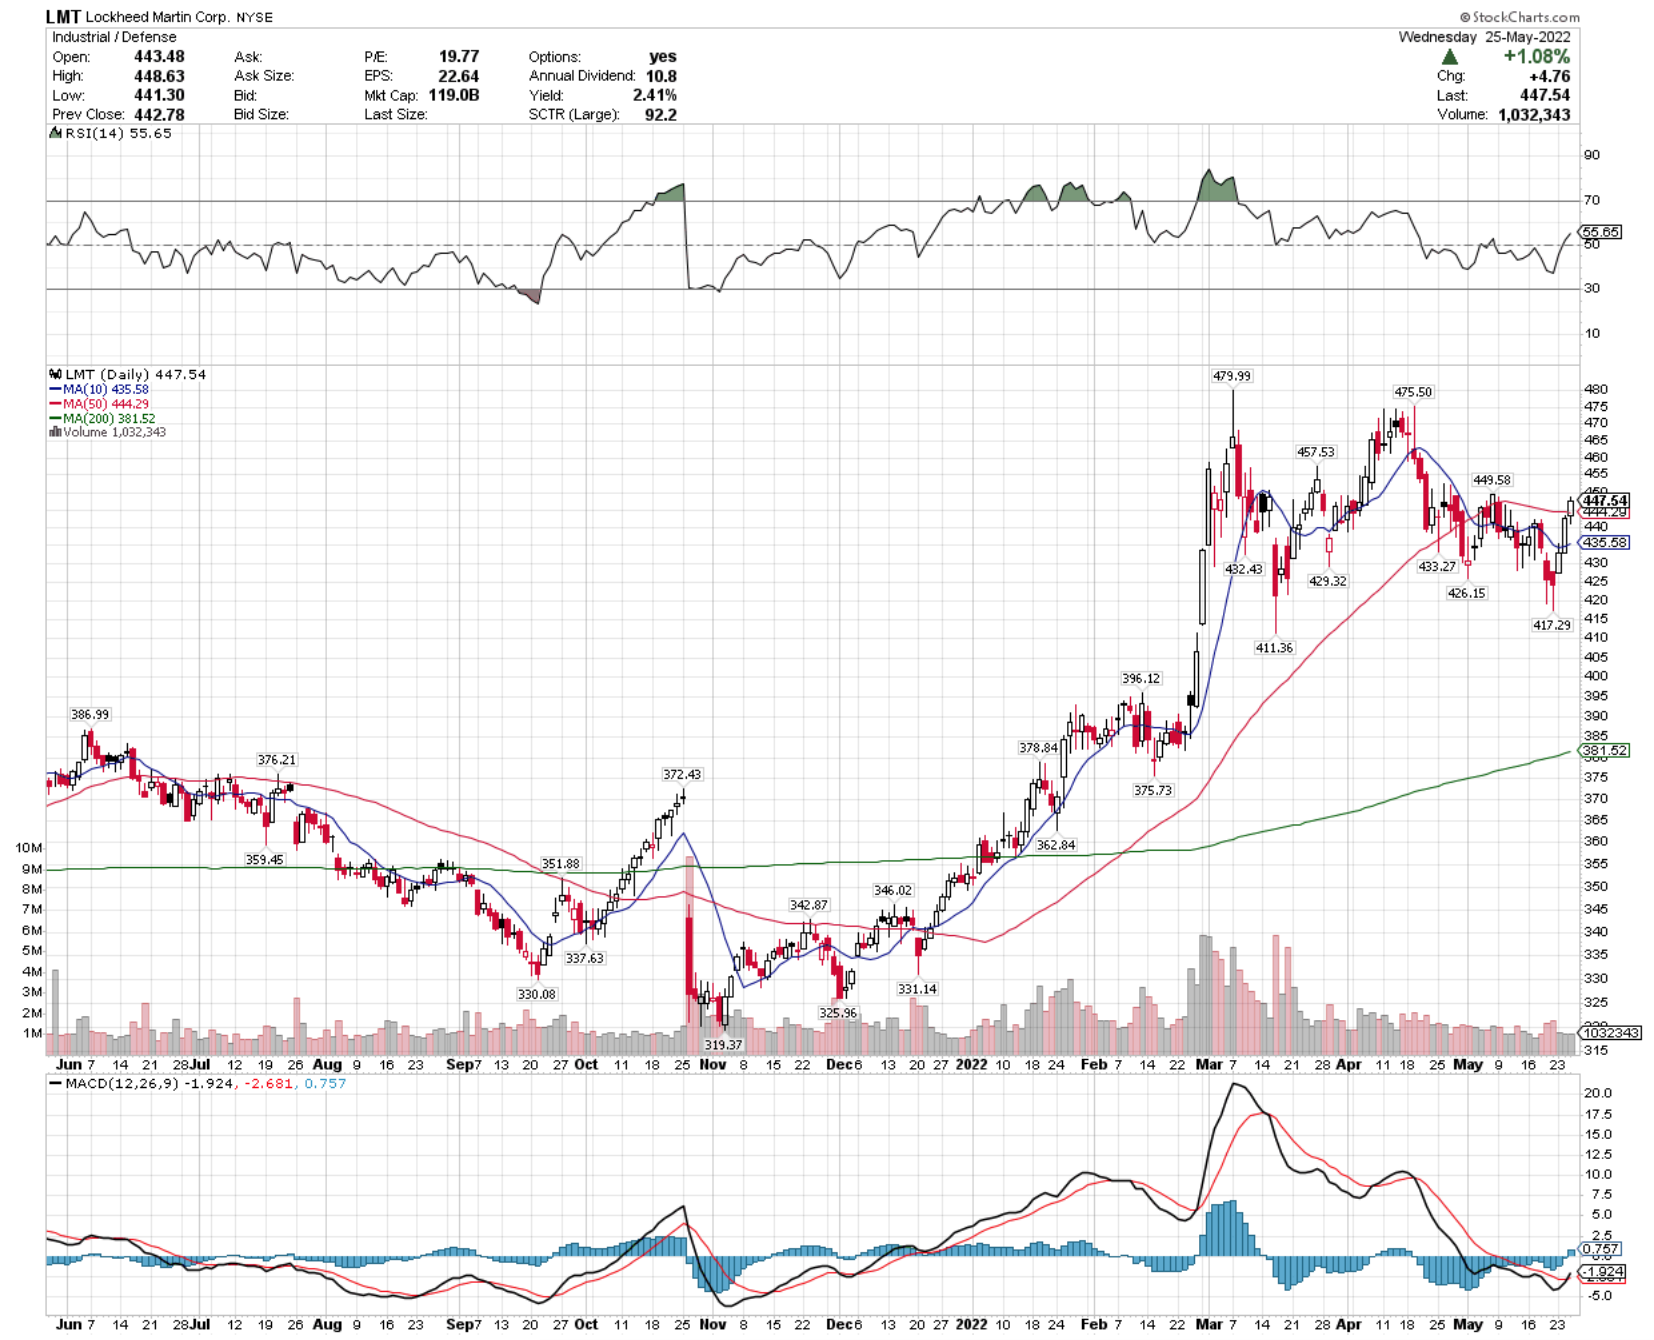Click the 411.36 low price label

pyautogui.click(x=1274, y=648)
